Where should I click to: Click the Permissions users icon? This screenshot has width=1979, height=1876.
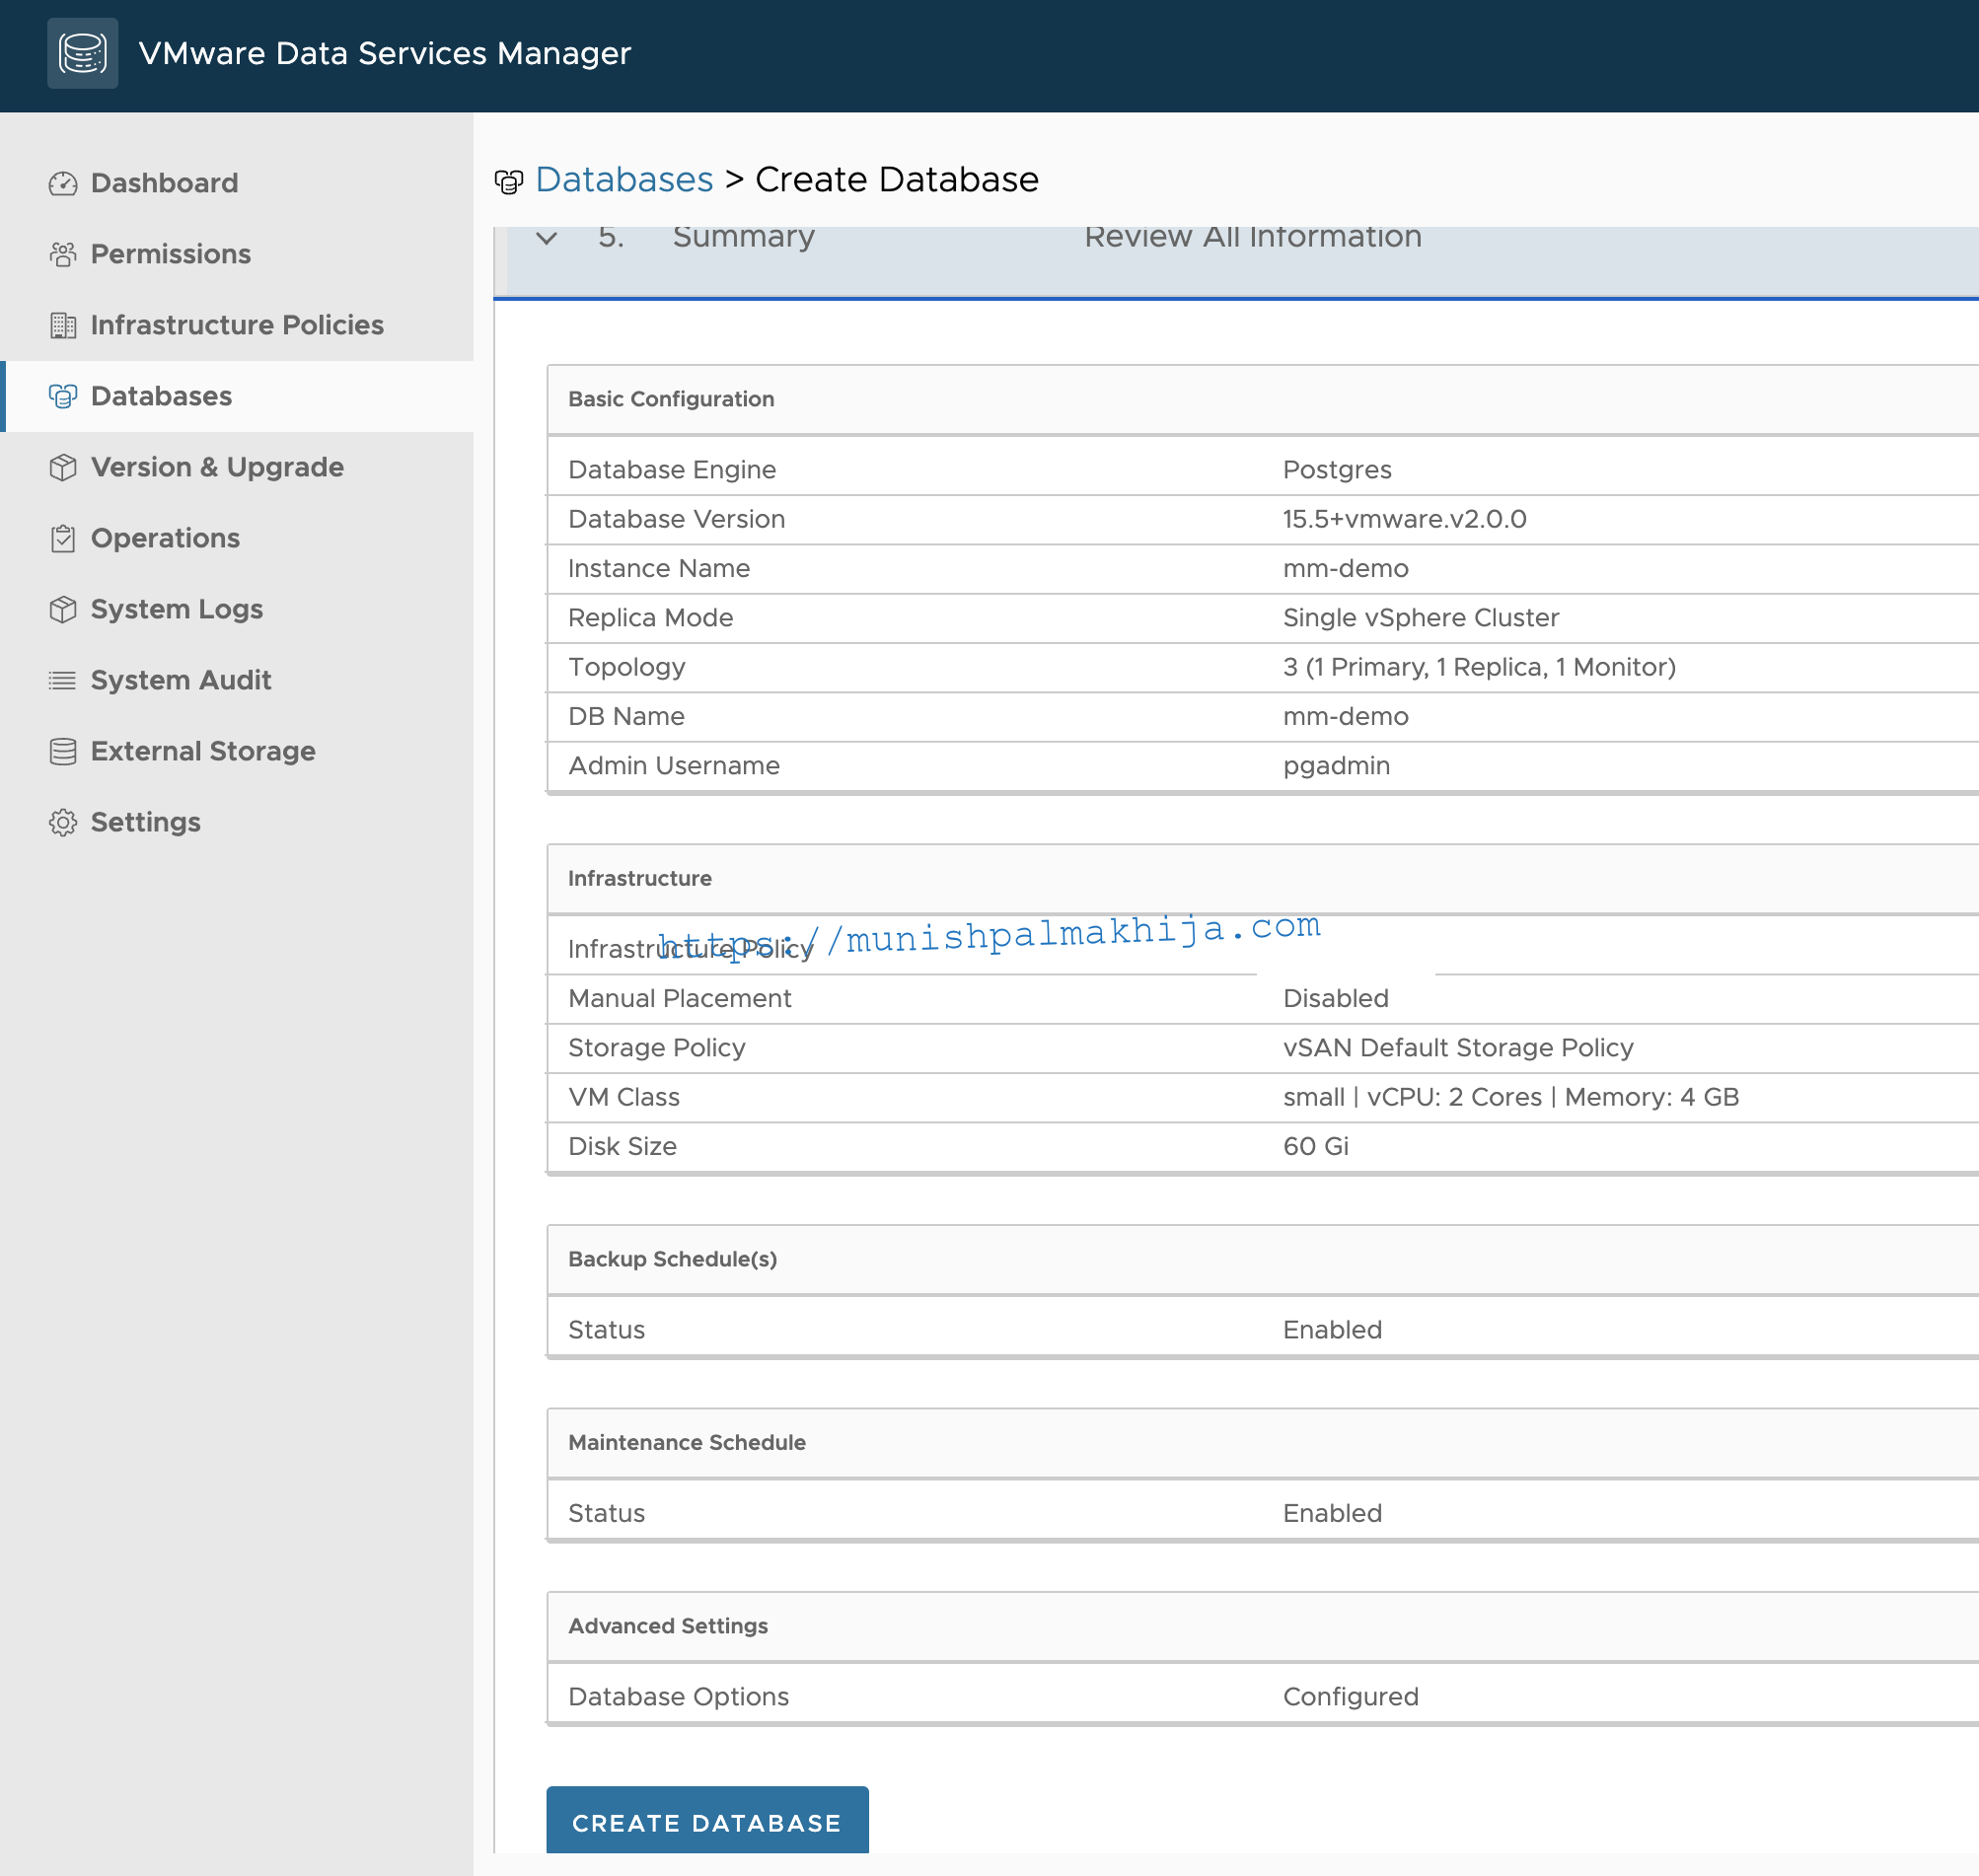[63, 255]
